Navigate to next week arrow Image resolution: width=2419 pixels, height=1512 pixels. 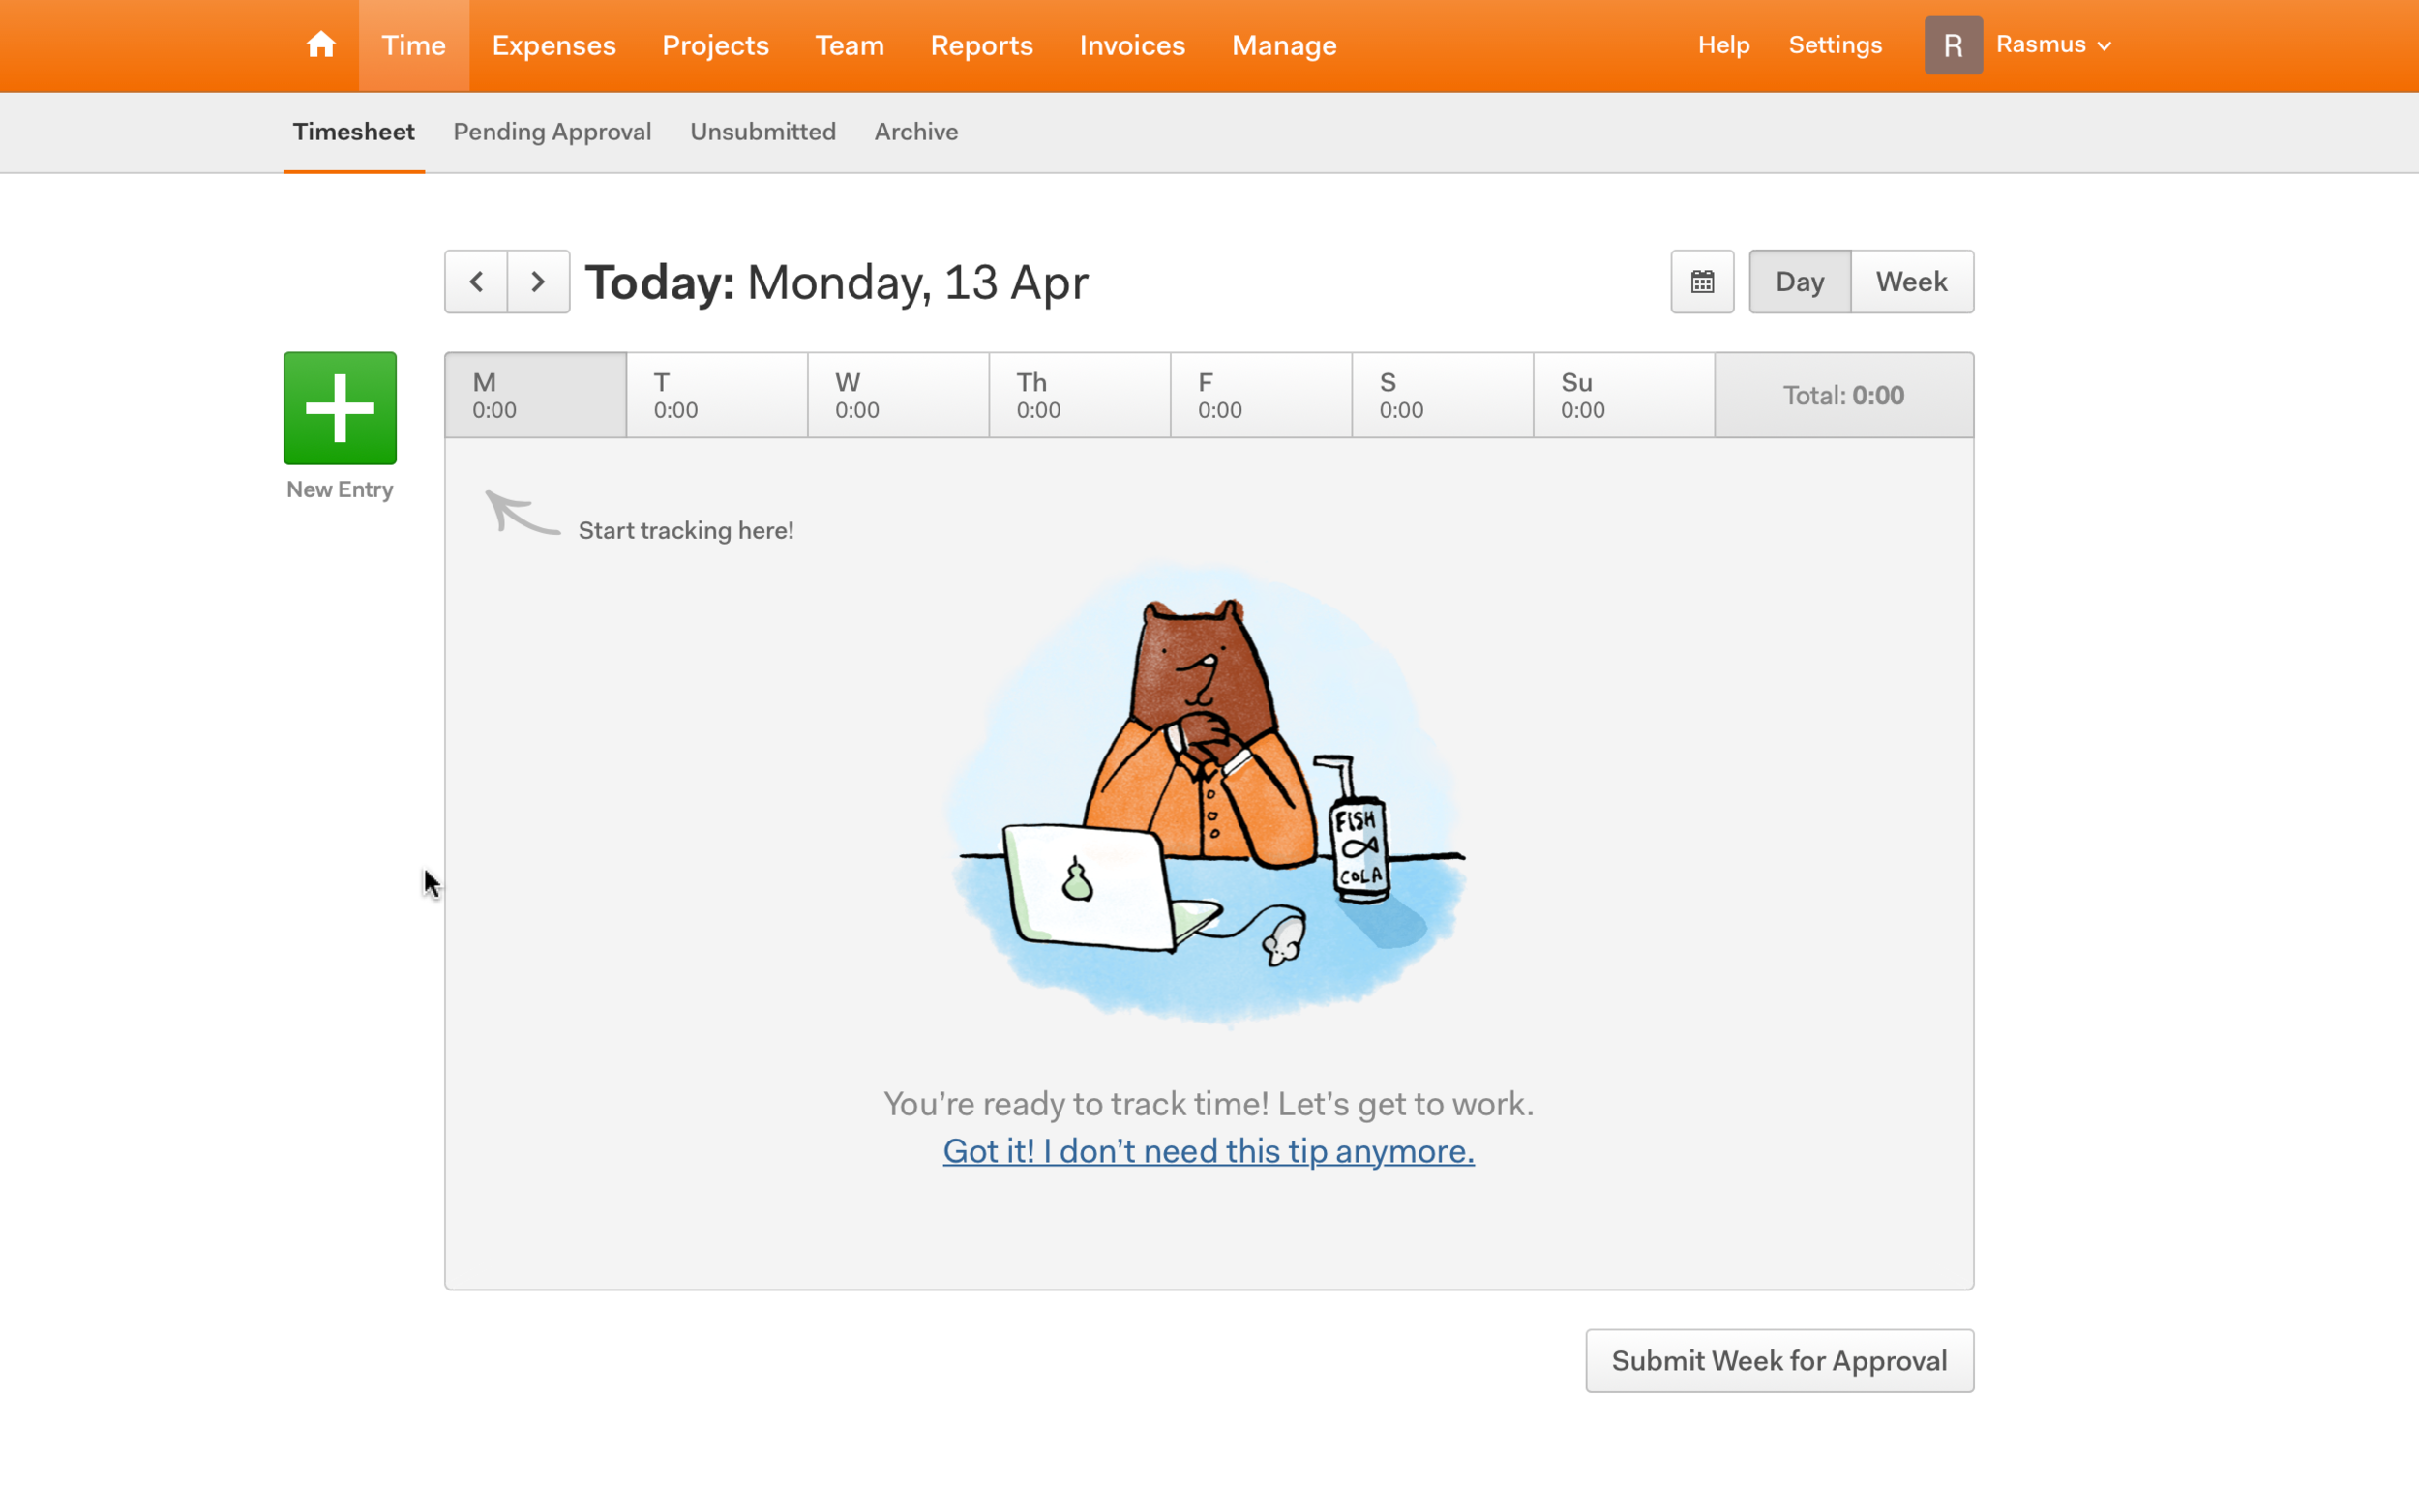point(538,281)
